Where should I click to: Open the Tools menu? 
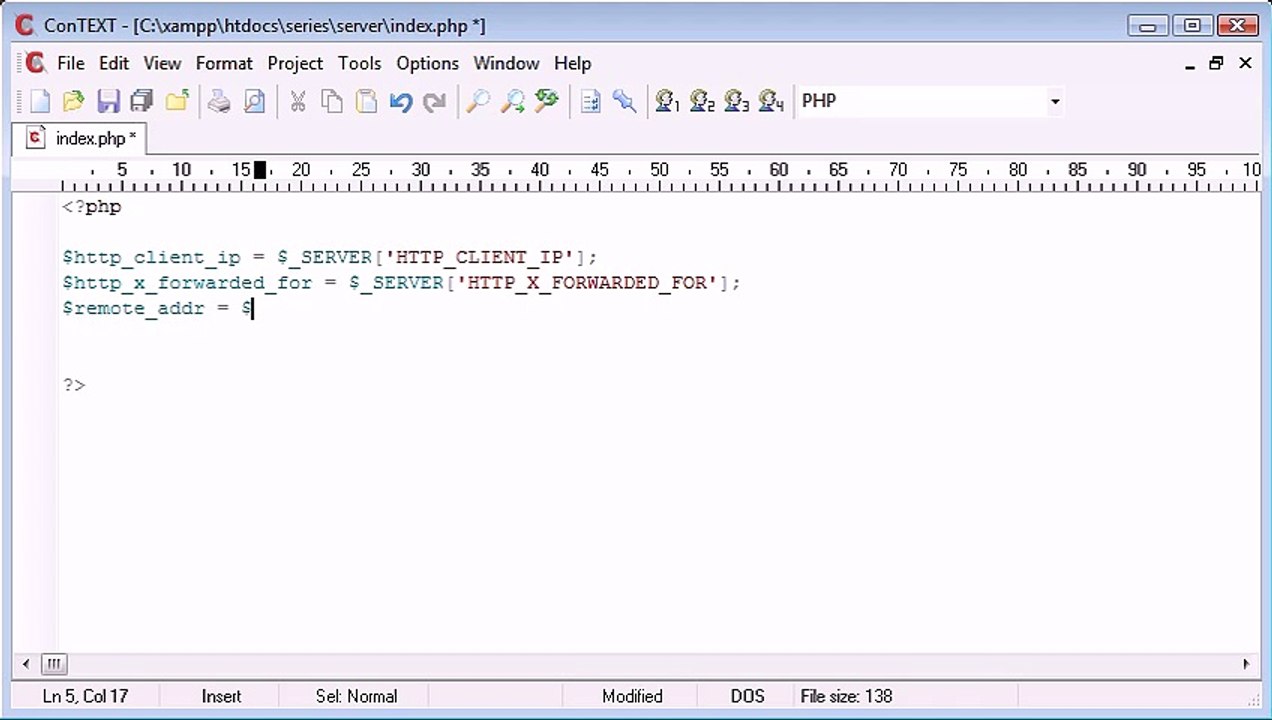[359, 63]
